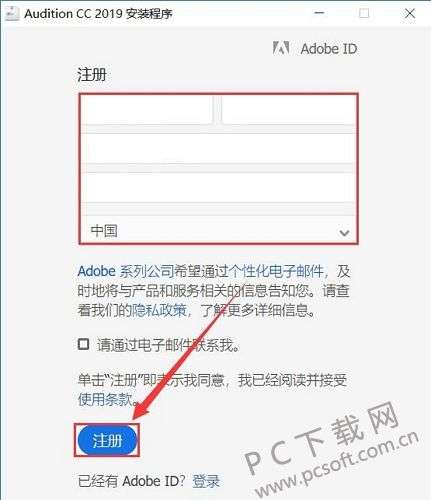Open the 登录 sign-in link
431x500 pixels.
(x=206, y=481)
